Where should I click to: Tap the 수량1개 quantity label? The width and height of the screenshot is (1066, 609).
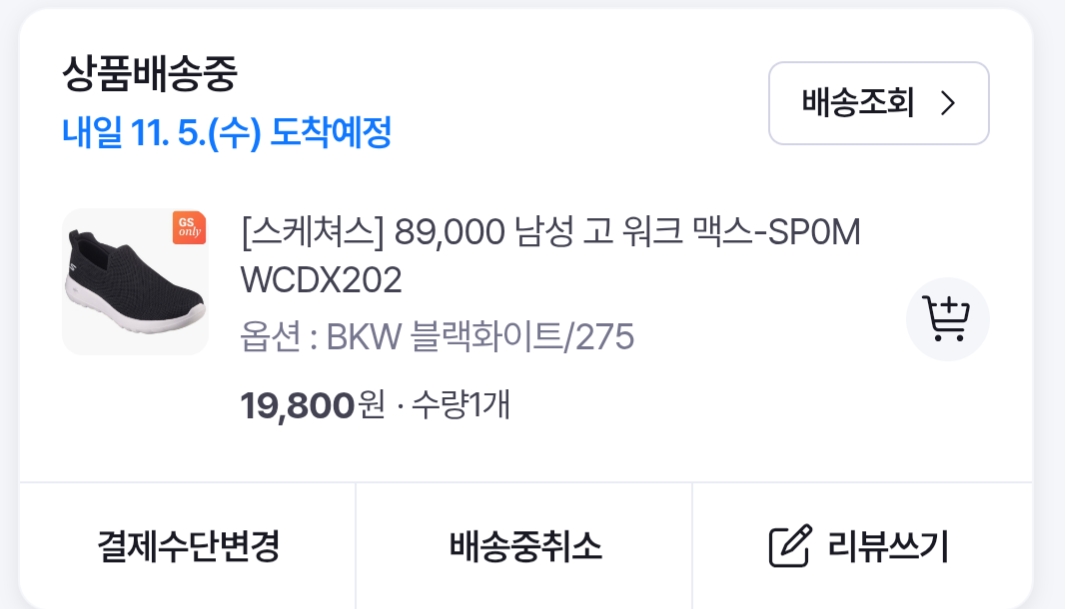[x=460, y=405]
